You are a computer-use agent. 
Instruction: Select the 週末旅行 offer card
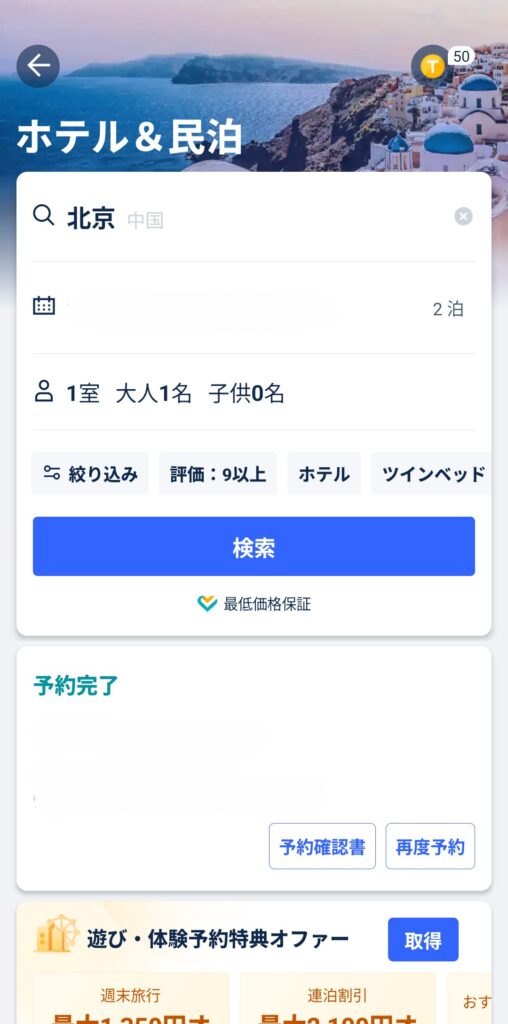pos(131,998)
